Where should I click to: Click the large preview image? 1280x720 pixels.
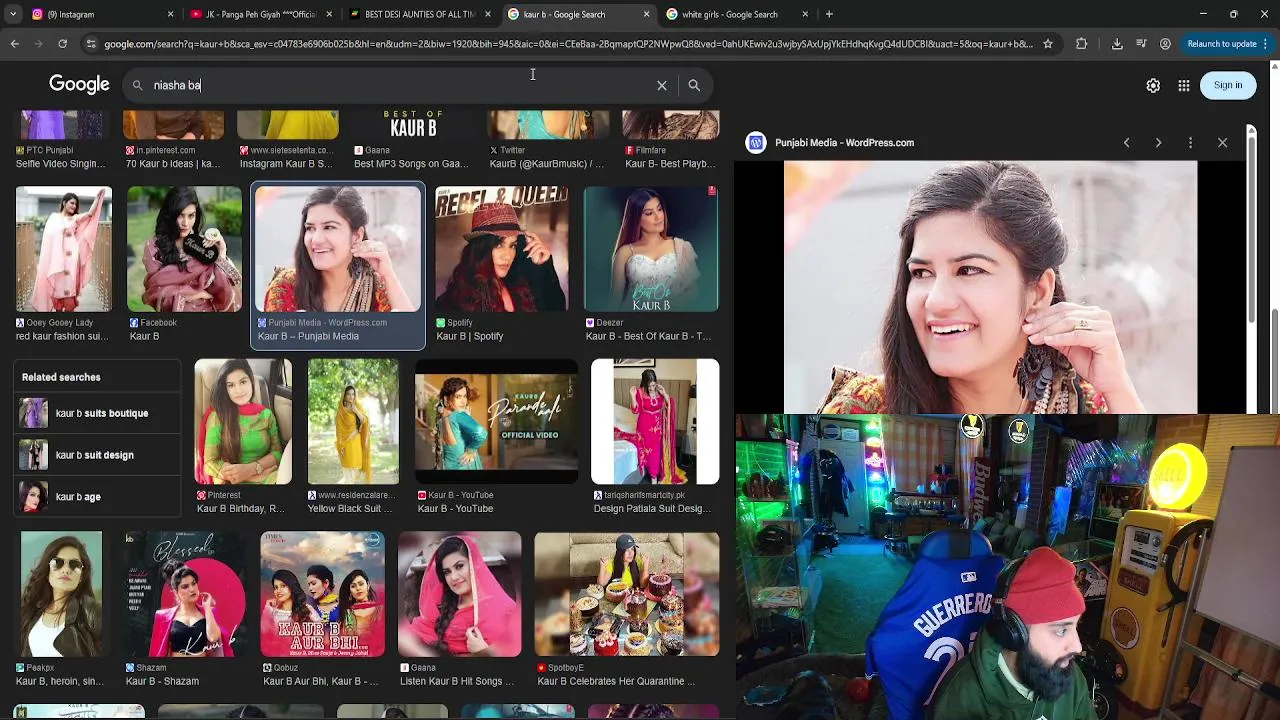point(990,287)
